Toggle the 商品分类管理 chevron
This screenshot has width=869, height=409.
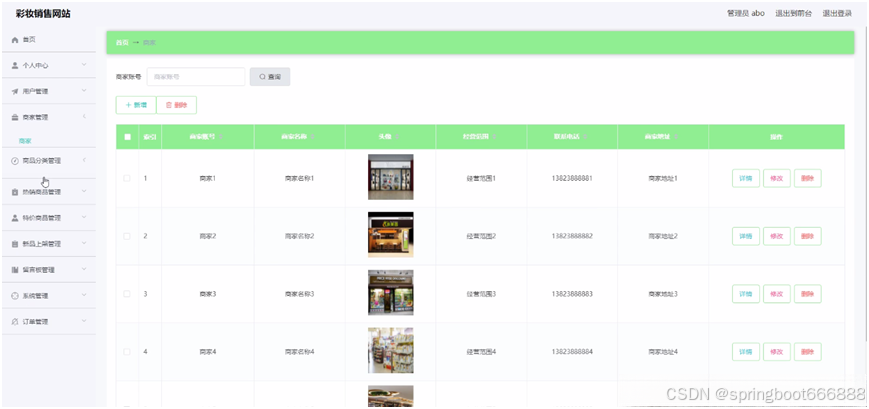(84, 160)
